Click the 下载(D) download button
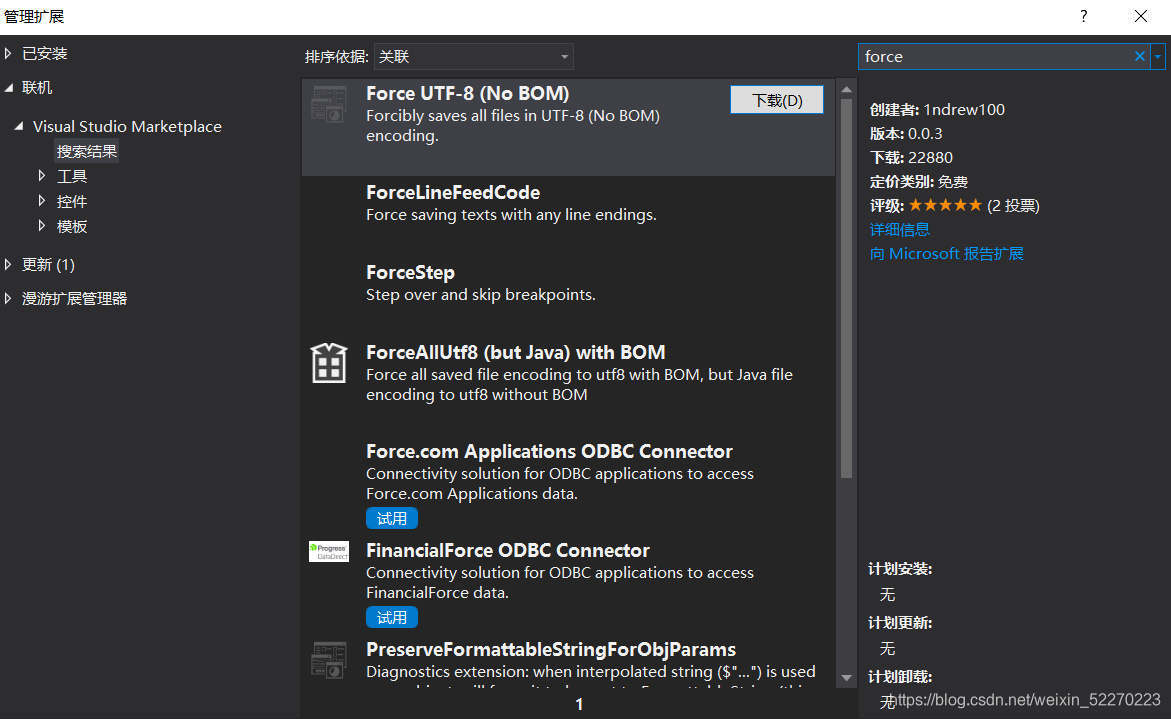Image resolution: width=1171 pixels, height=719 pixels. (x=777, y=100)
